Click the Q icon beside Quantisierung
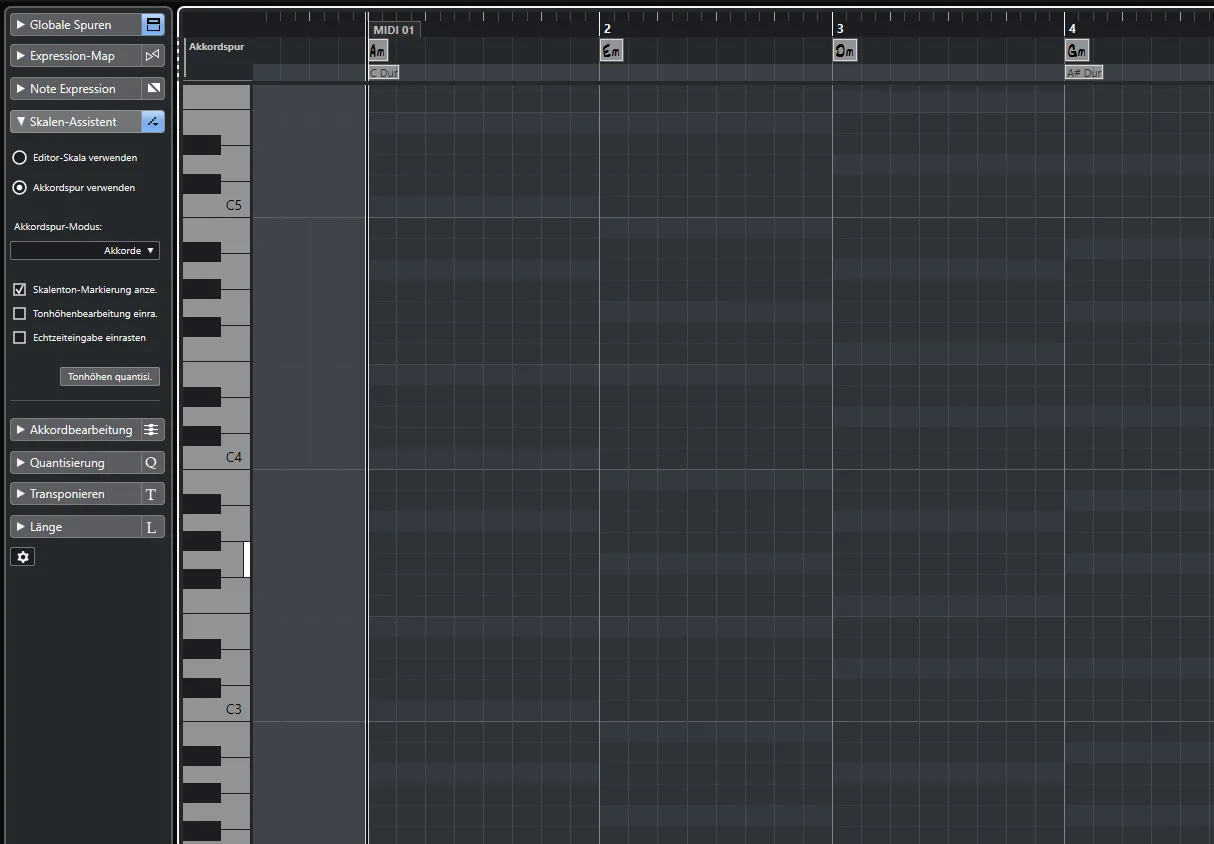Screen dimensions: 1214x844 click(x=152, y=463)
